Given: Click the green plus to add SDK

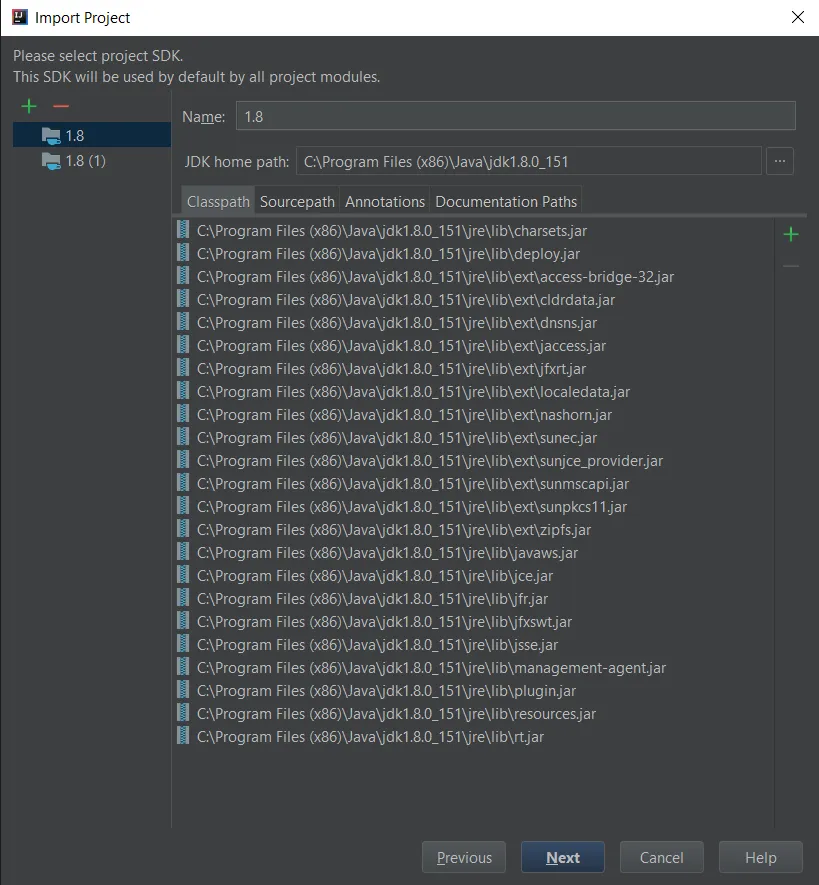Looking at the screenshot, I should coord(29,106).
